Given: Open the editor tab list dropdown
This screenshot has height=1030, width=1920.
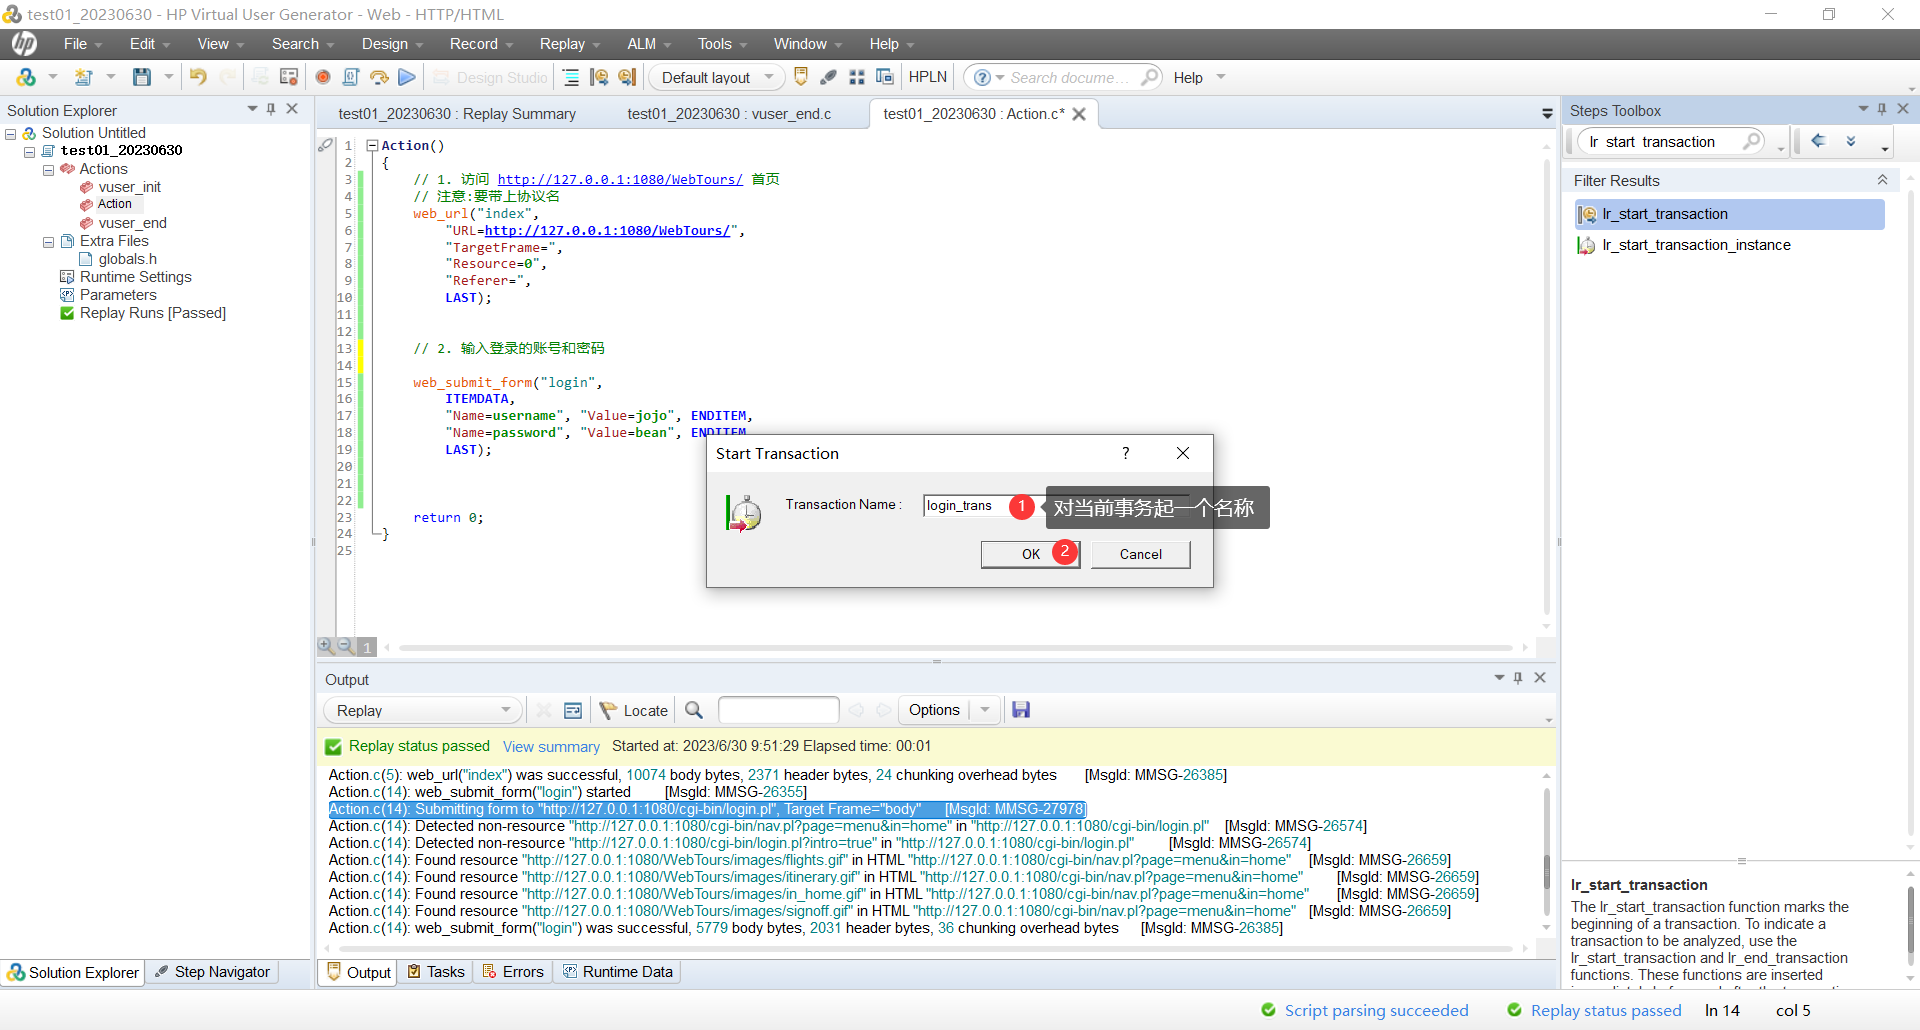Looking at the screenshot, I should (1547, 114).
